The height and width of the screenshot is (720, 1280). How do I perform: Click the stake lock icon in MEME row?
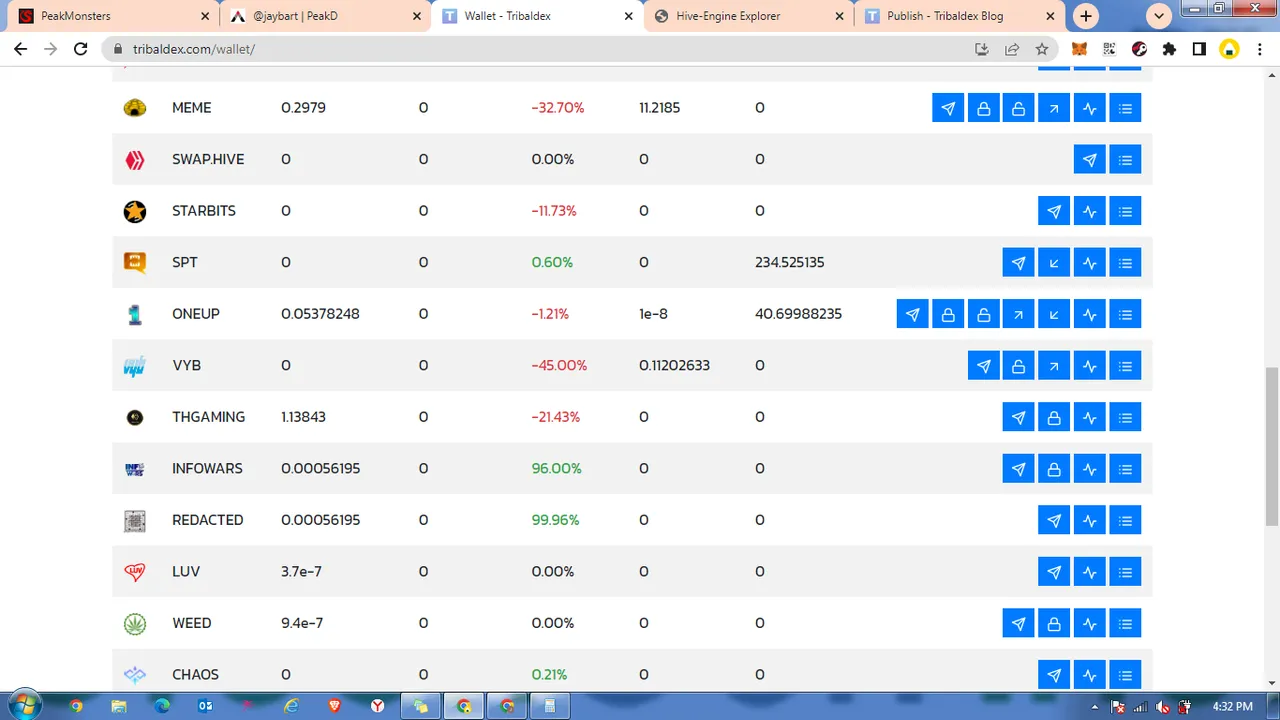[x=984, y=108]
